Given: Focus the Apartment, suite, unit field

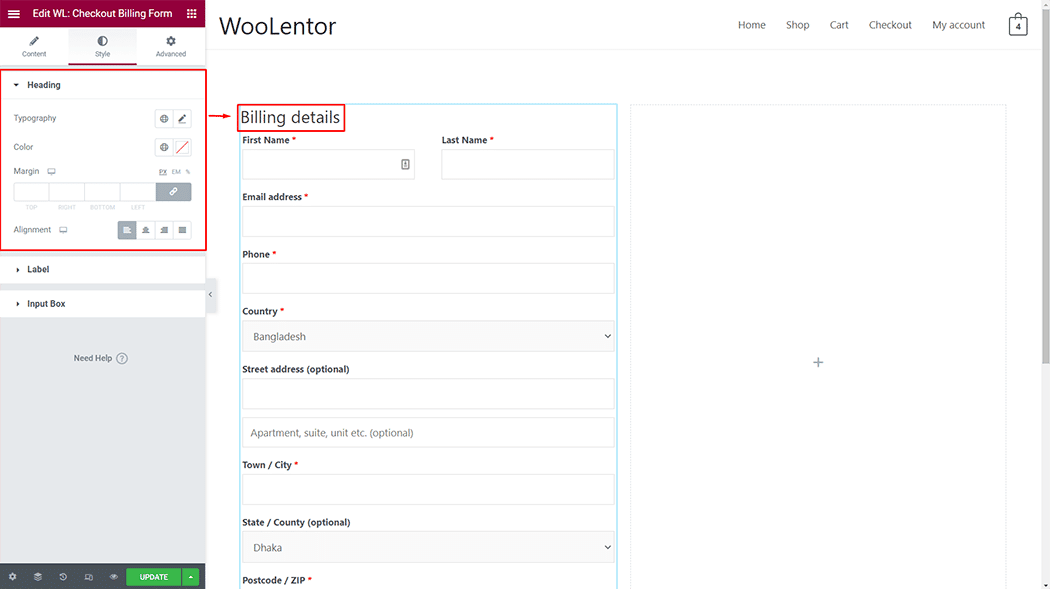Looking at the screenshot, I should pos(428,432).
